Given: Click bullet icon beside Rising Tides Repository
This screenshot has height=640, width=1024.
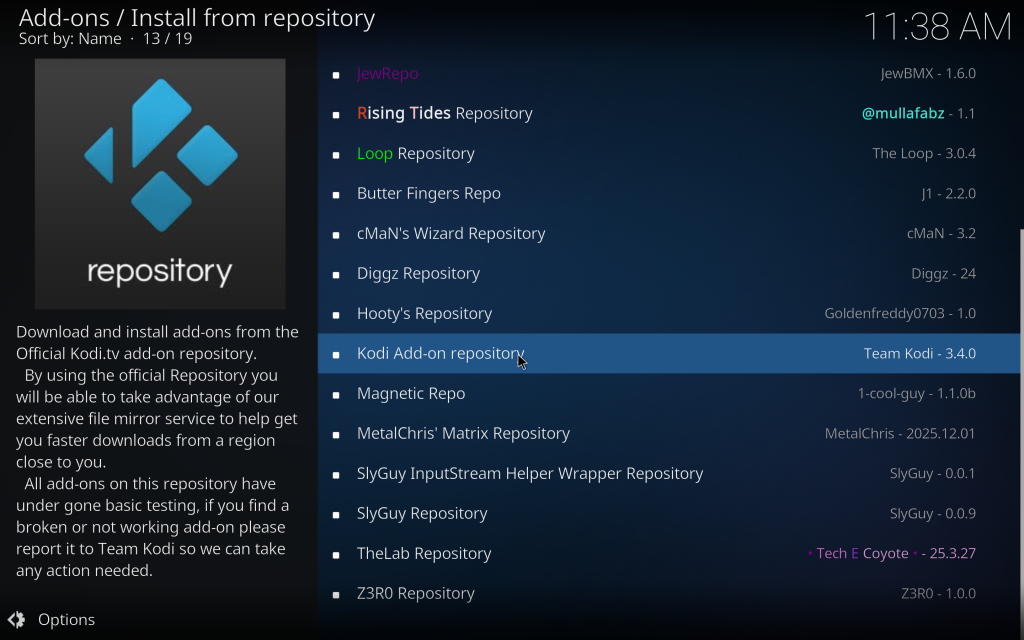Looking at the screenshot, I should point(336,114).
